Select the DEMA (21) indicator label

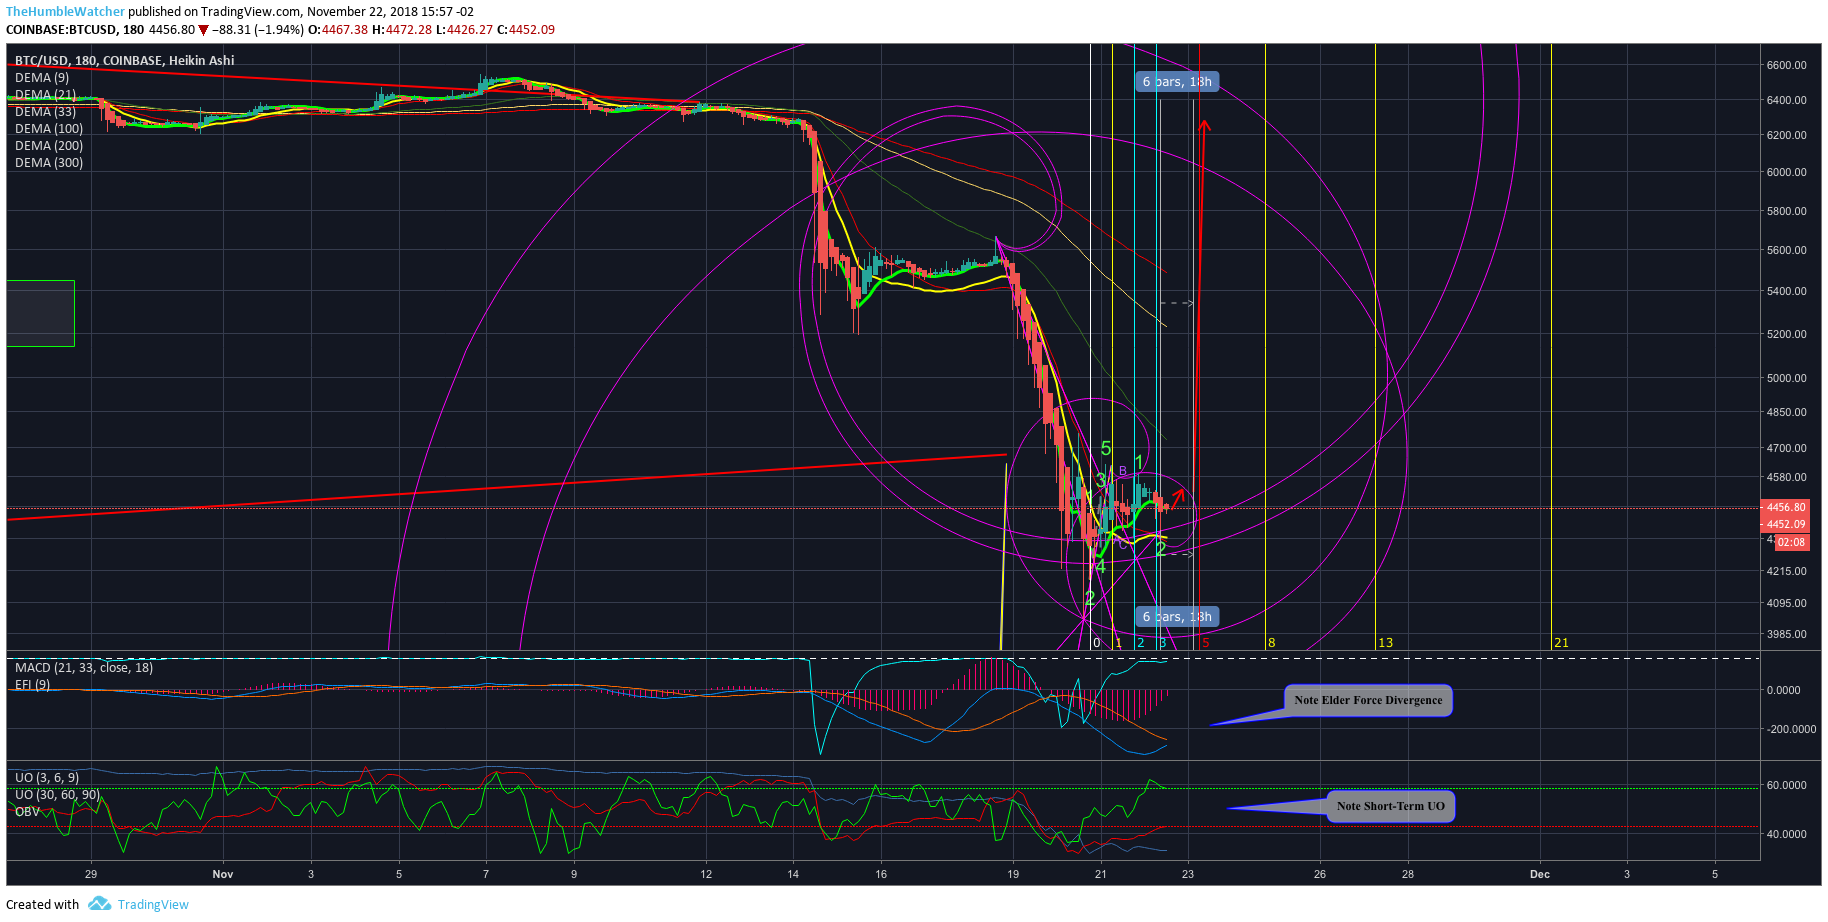(x=45, y=95)
